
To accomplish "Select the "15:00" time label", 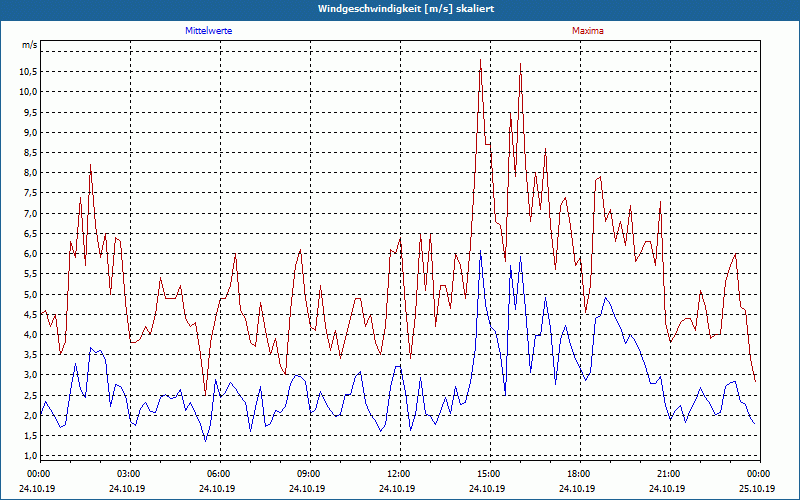I will point(488,474).
